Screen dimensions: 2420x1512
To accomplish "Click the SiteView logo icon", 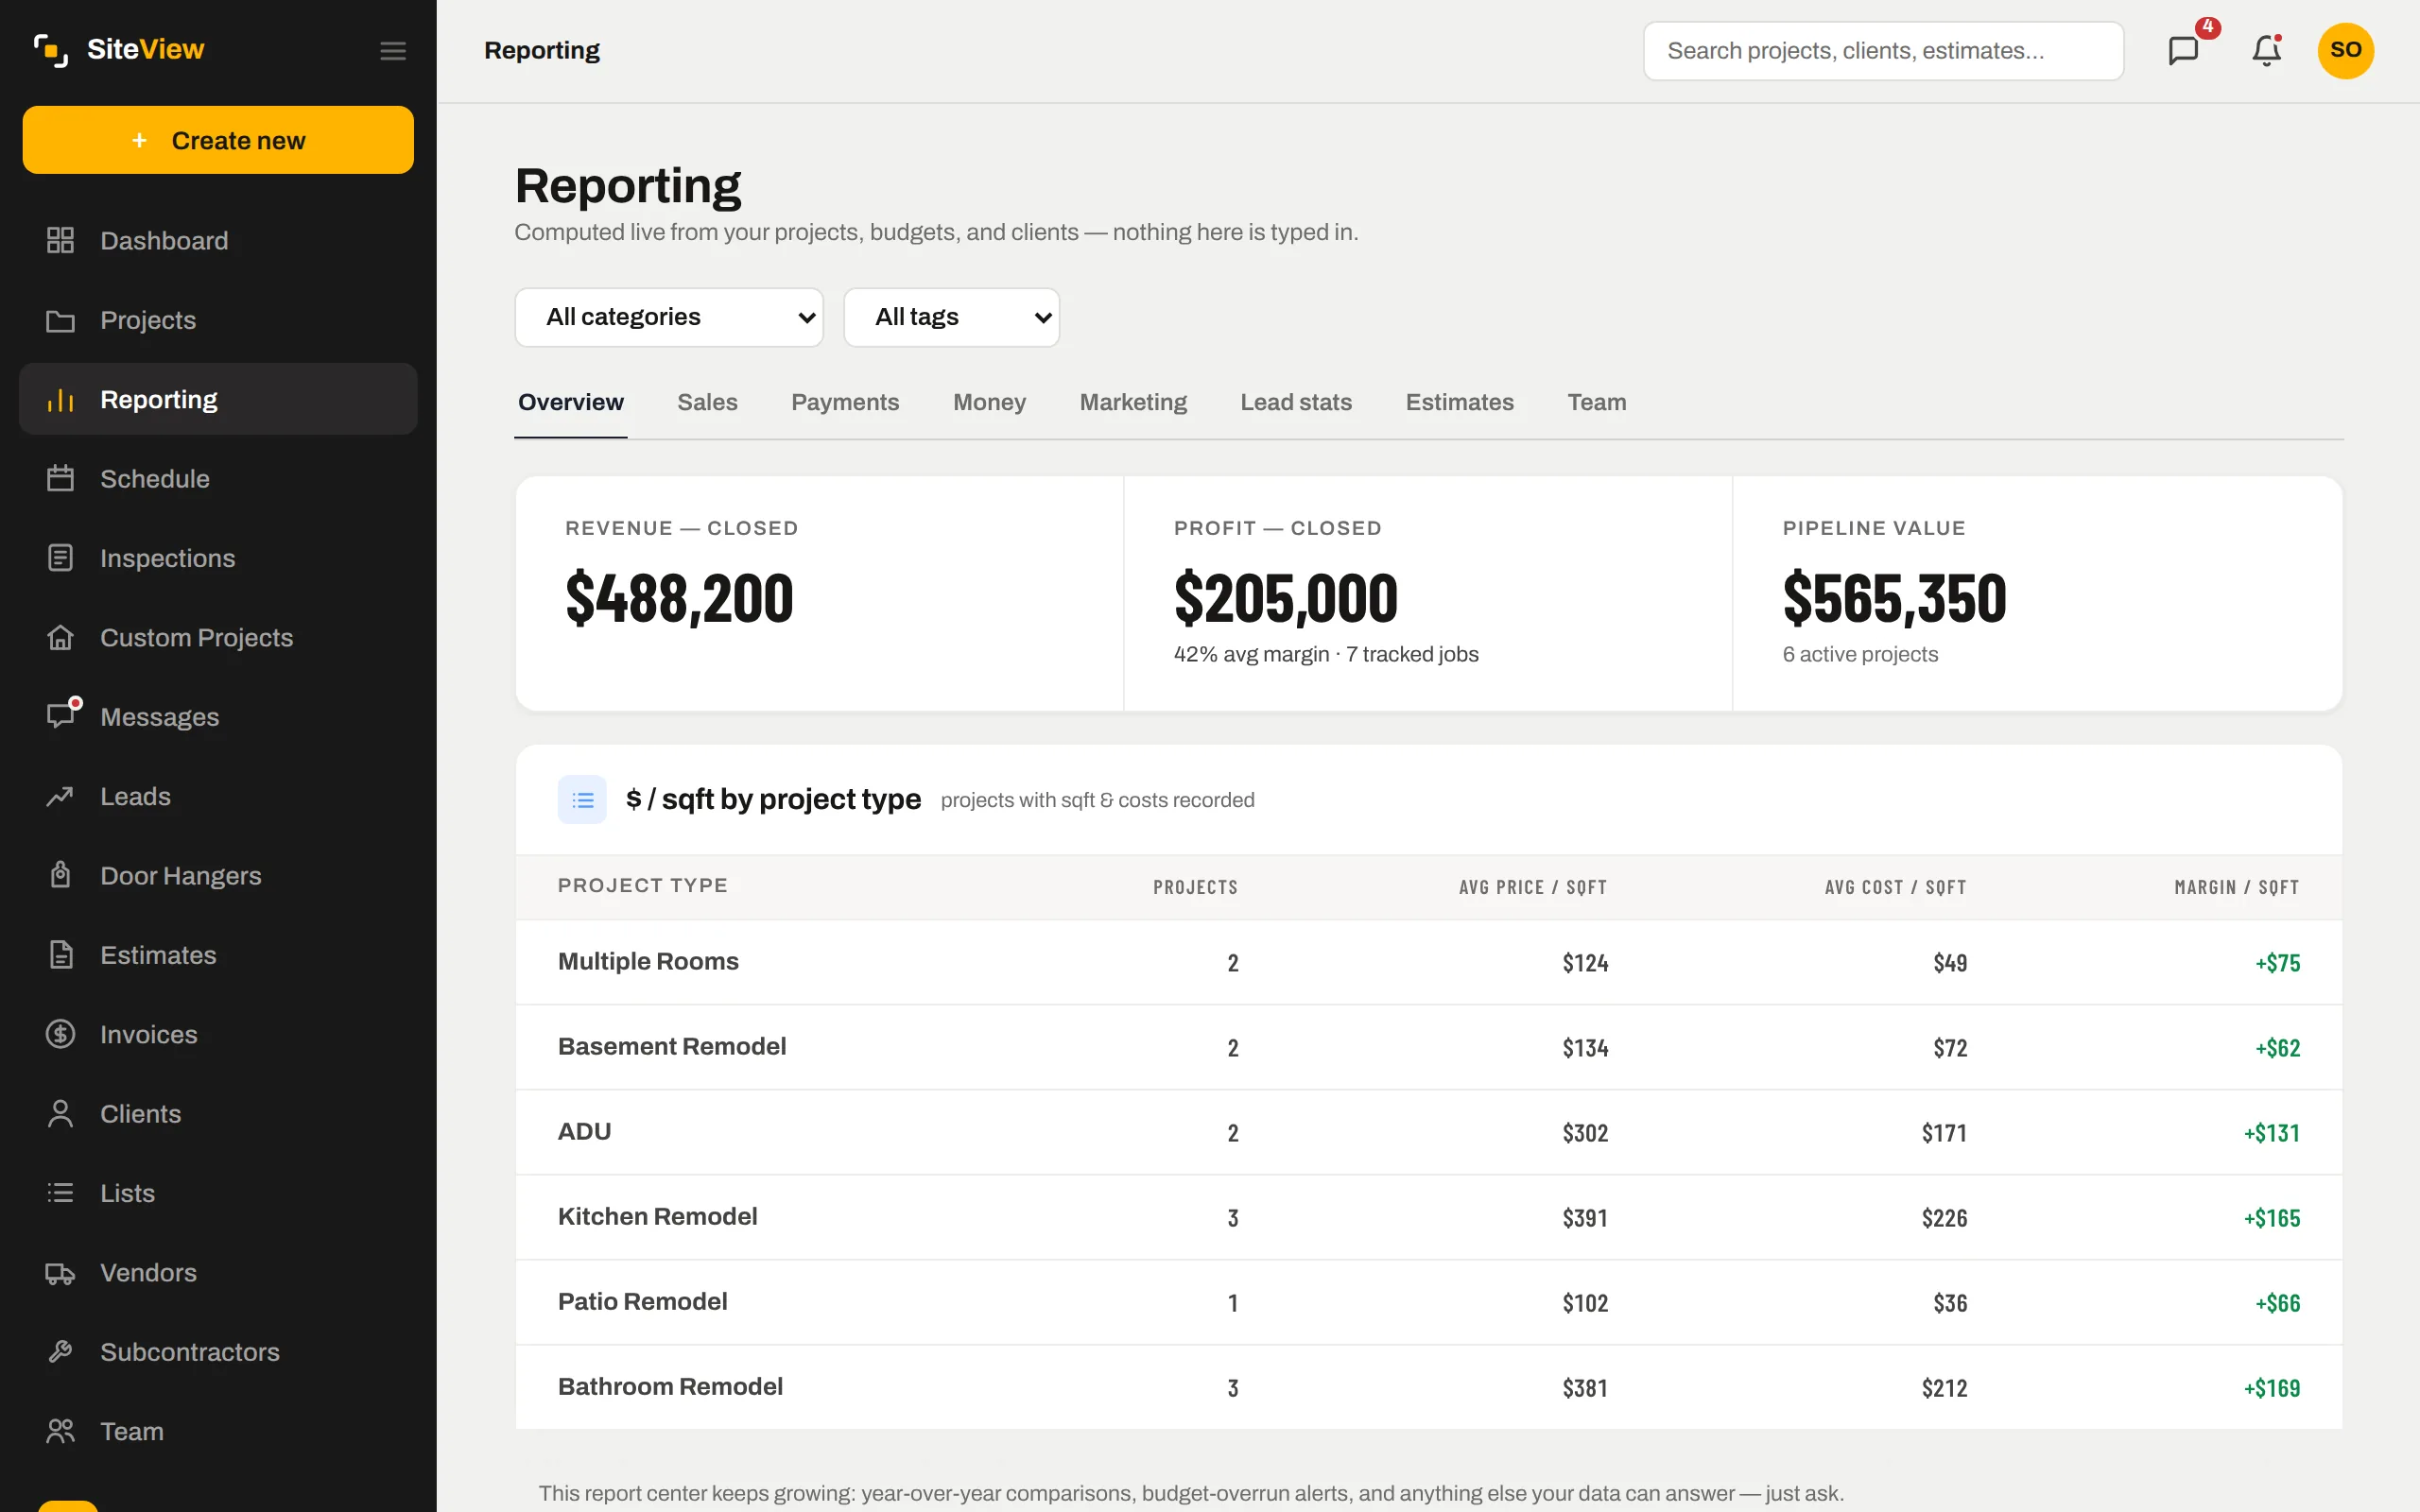I will 51,50.
